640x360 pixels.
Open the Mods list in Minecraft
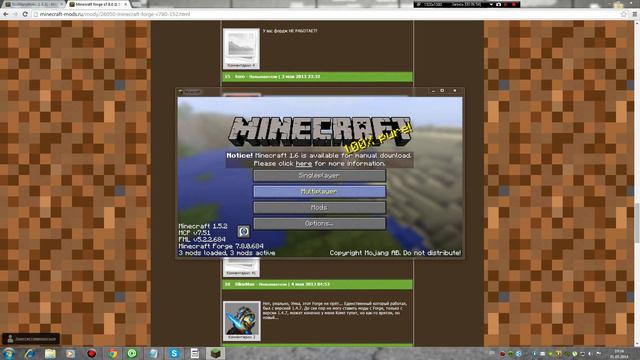pos(319,207)
